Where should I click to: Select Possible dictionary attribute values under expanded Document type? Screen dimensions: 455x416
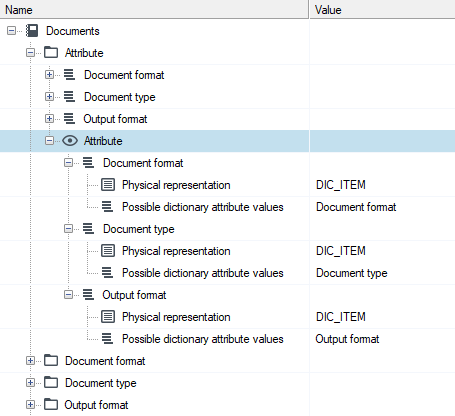coord(203,273)
